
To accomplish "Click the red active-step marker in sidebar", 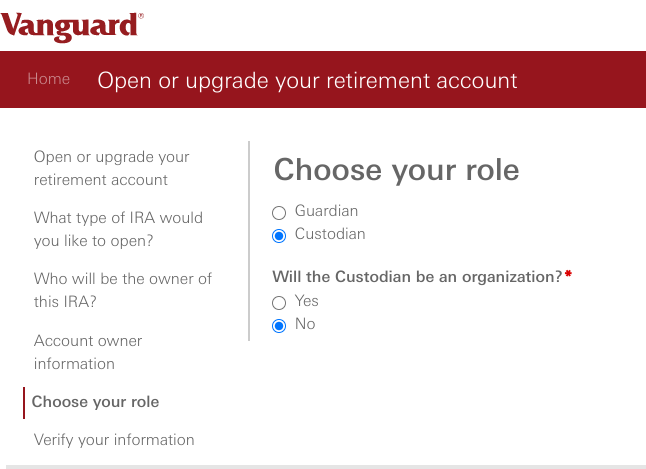I will point(24,402).
